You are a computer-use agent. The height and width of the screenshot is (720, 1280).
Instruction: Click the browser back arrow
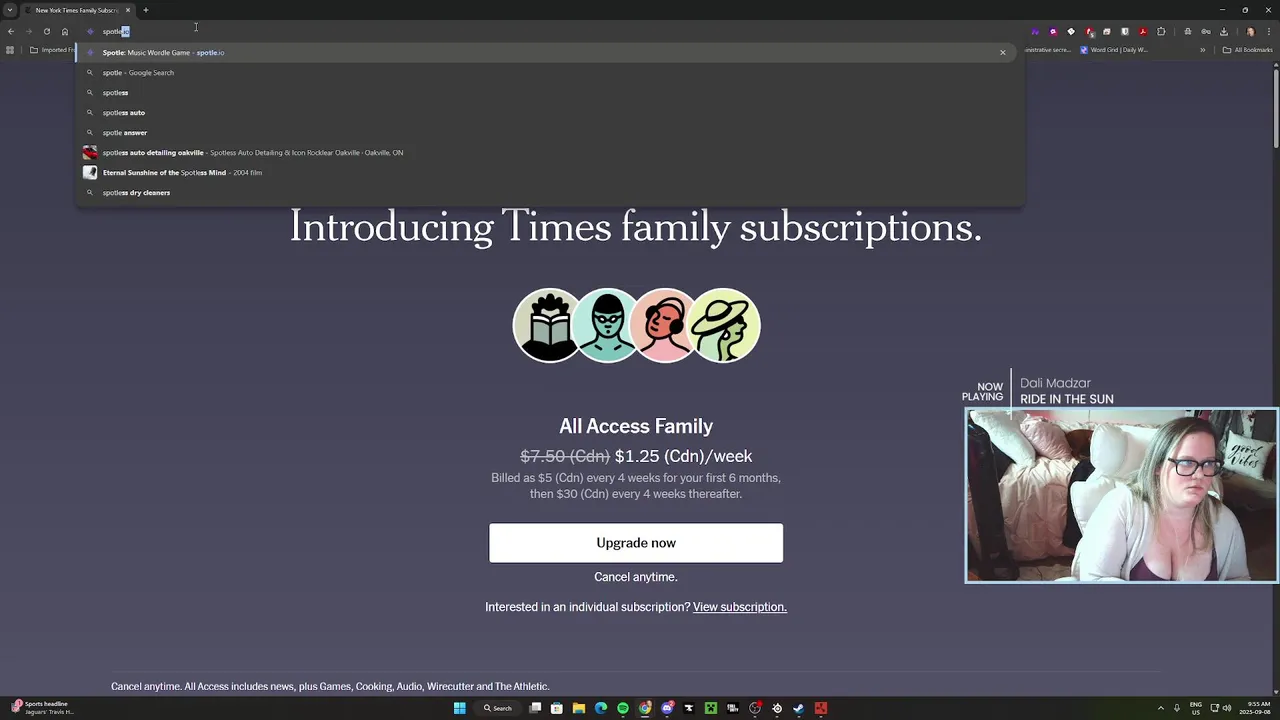tap(11, 31)
